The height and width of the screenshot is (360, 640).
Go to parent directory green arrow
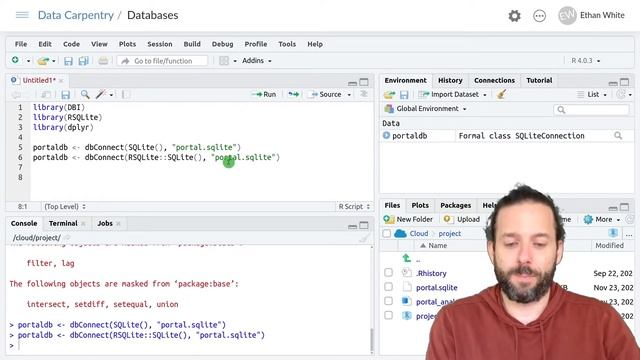(x=407, y=258)
